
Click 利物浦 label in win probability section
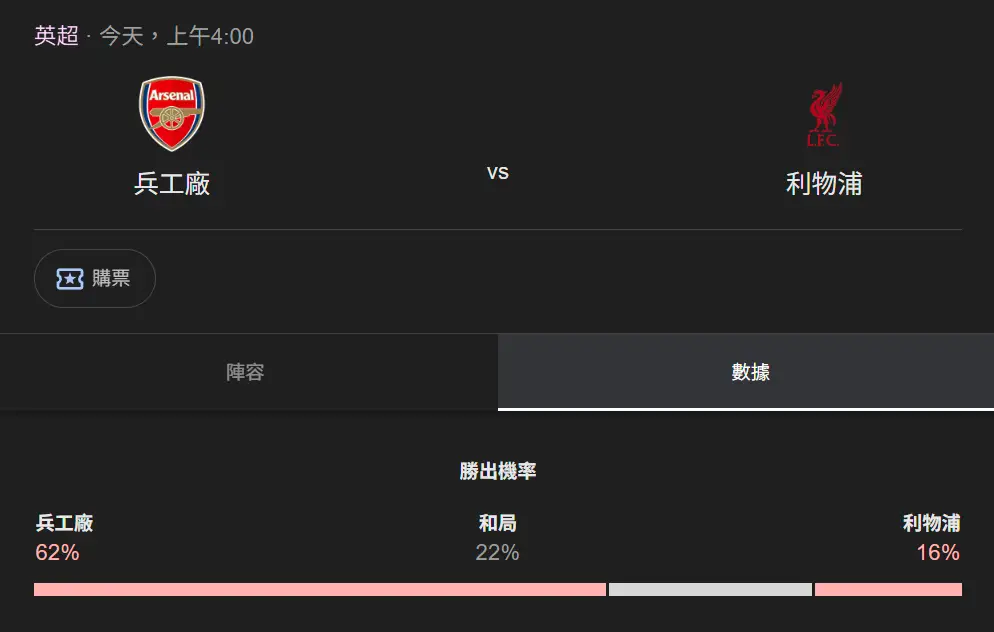pos(931,522)
